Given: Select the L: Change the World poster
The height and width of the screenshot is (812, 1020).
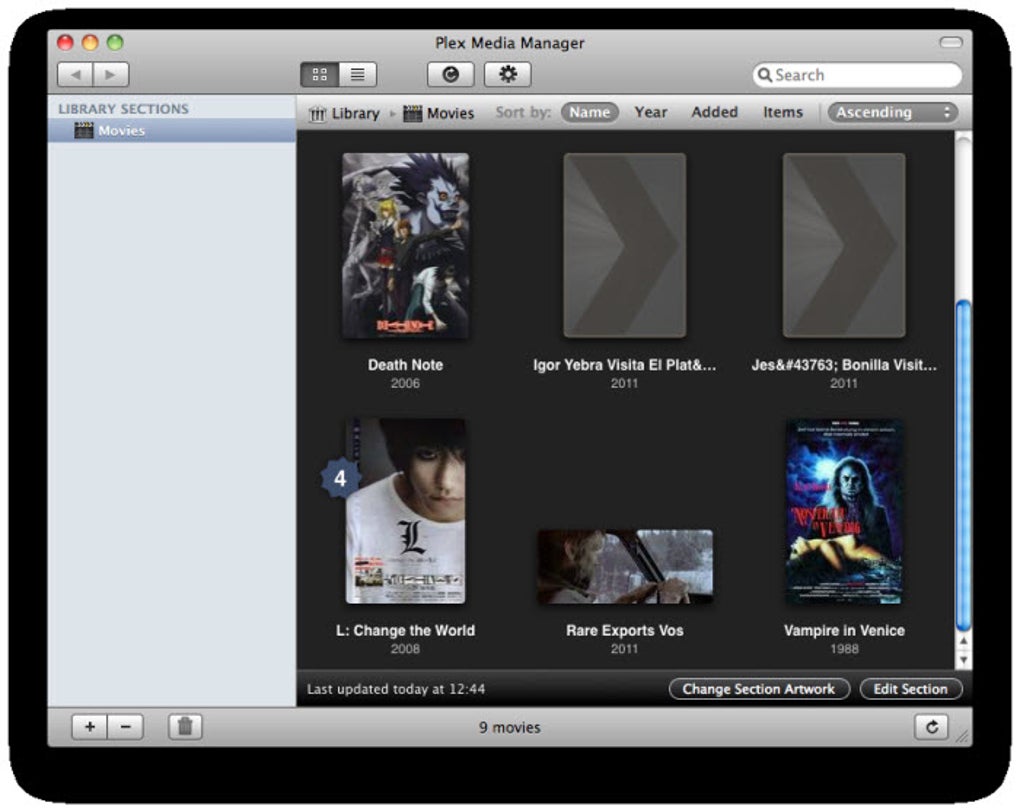Looking at the screenshot, I should (x=405, y=511).
